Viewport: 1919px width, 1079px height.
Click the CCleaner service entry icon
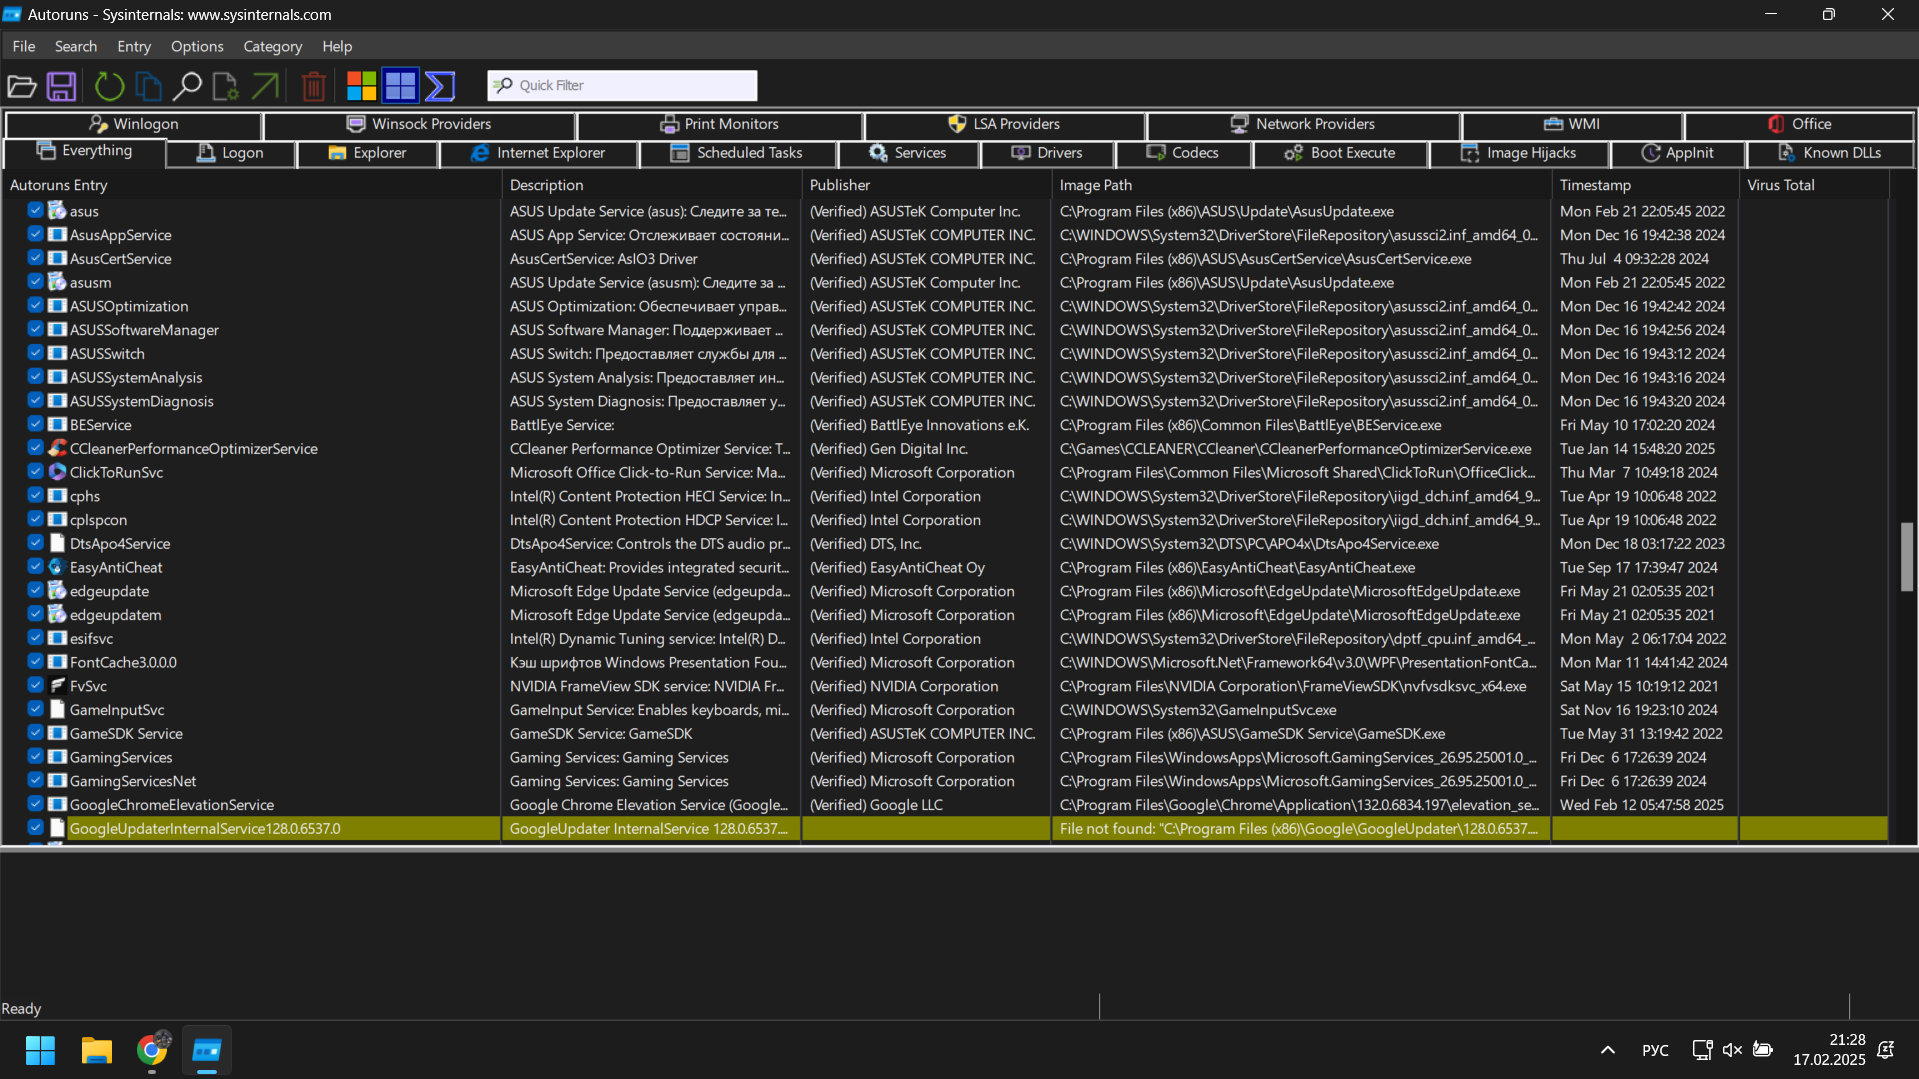58,448
